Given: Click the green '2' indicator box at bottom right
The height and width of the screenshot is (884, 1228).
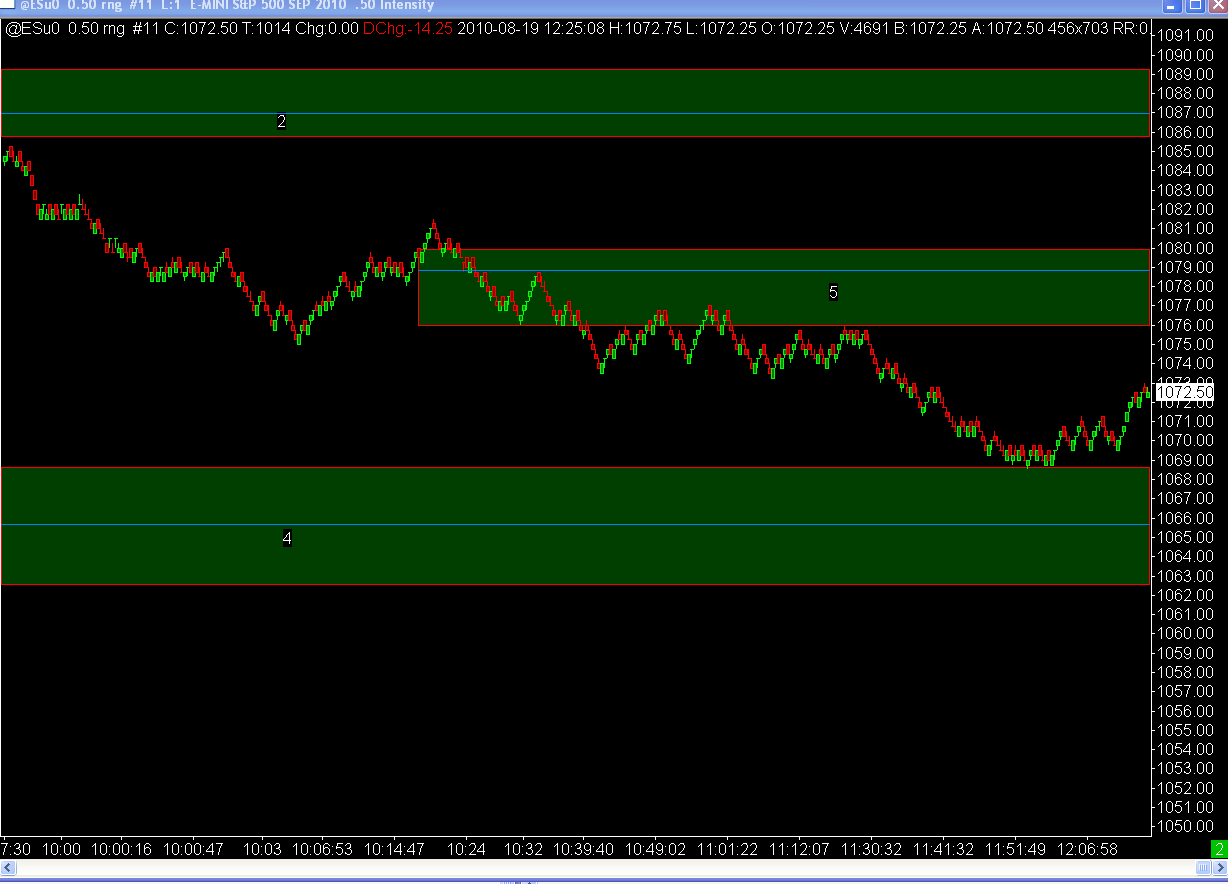Looking at the screenshot, I should [1219, 850].
